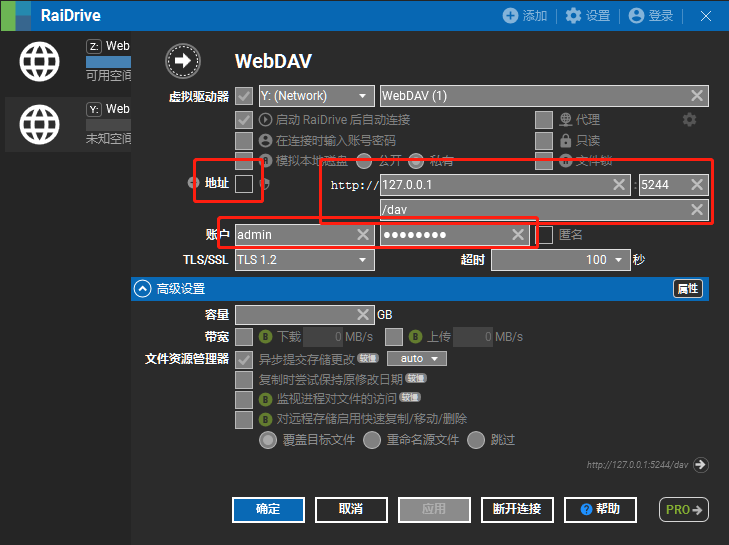
Task: Click the password input field
Action: click(x=454, y=234)
